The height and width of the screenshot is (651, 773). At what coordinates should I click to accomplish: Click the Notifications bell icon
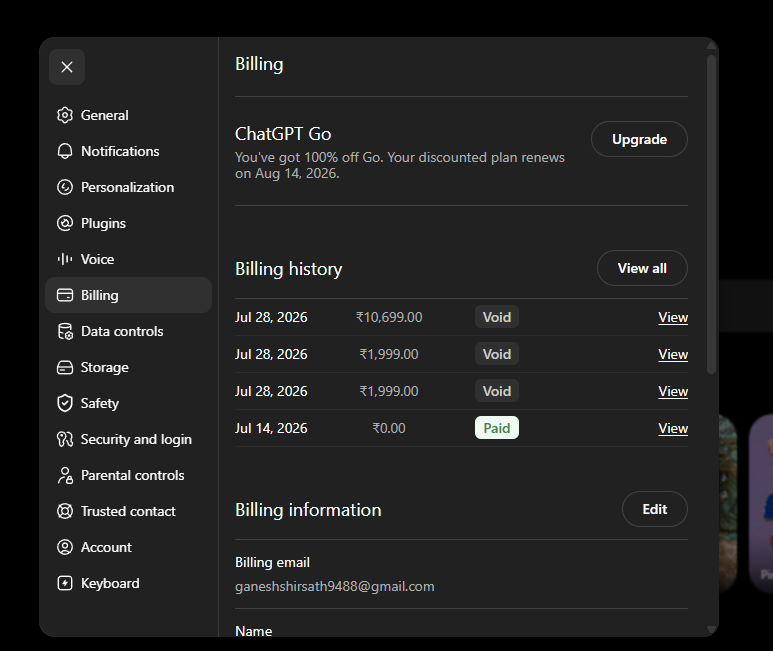pos(65,151)
